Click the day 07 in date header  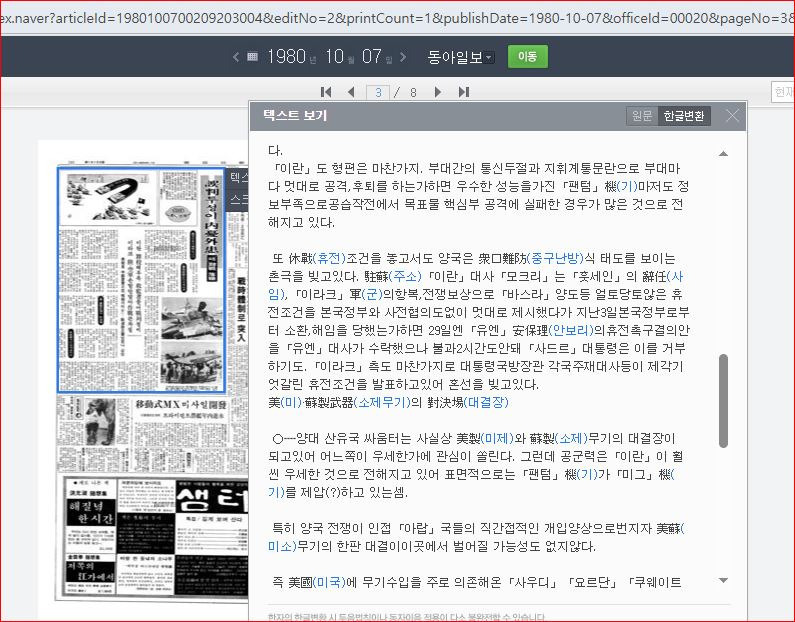point(372,56)
